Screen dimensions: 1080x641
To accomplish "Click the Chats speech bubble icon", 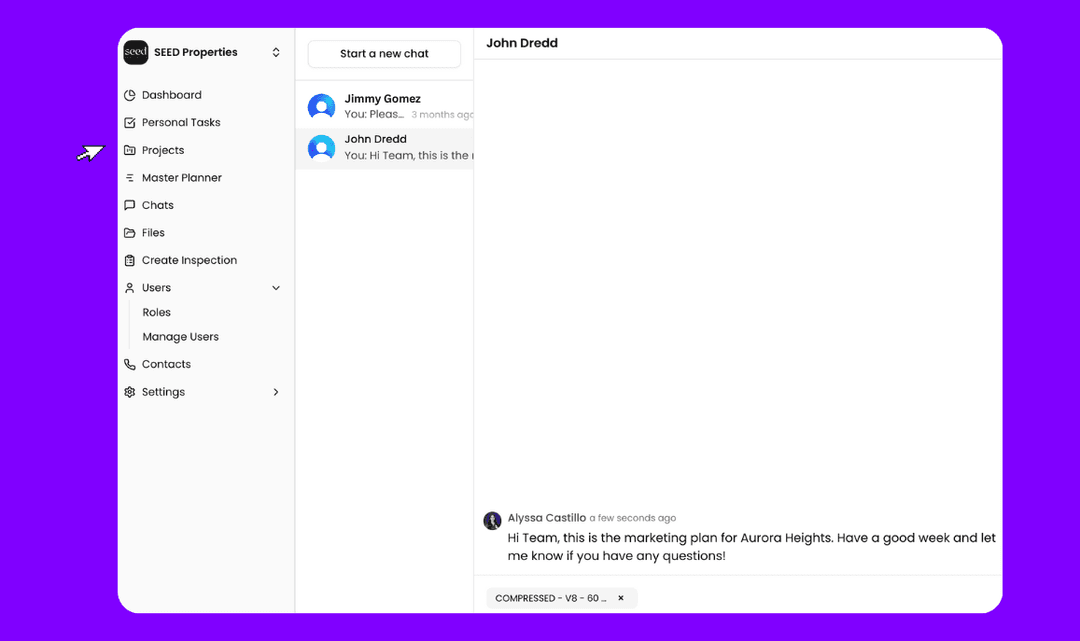I will pyautogui.click(x=130, y=206).
